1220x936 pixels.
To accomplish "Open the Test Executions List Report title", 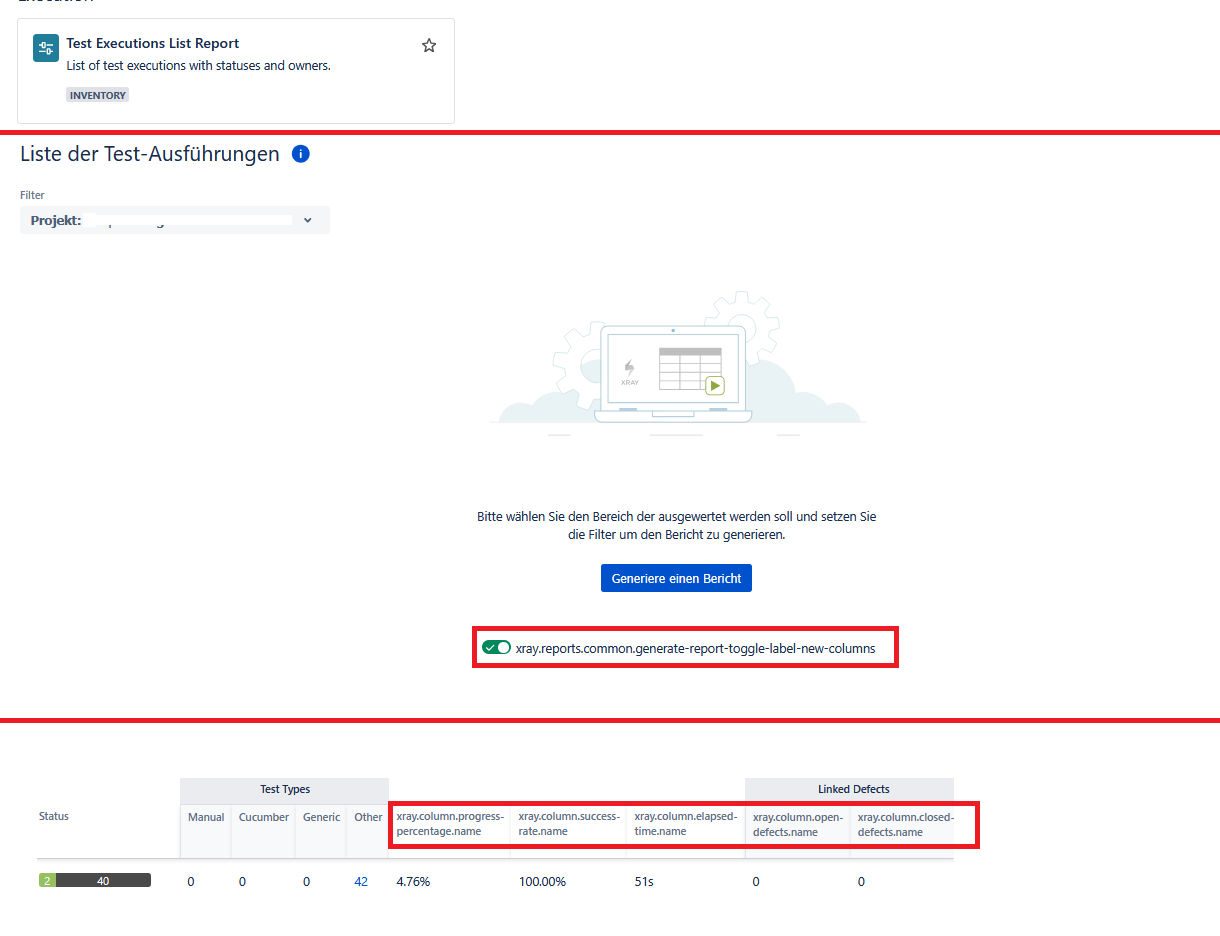I will (152, 44).
